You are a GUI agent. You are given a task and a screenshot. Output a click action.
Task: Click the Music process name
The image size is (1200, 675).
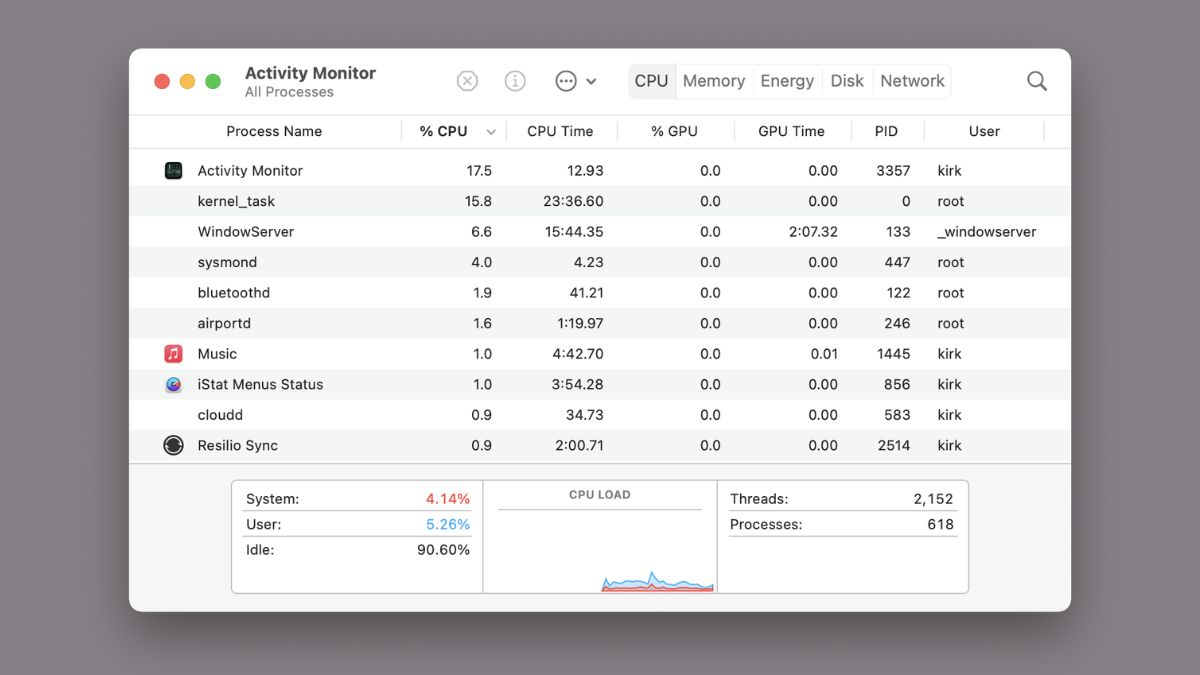click(217, 354)
